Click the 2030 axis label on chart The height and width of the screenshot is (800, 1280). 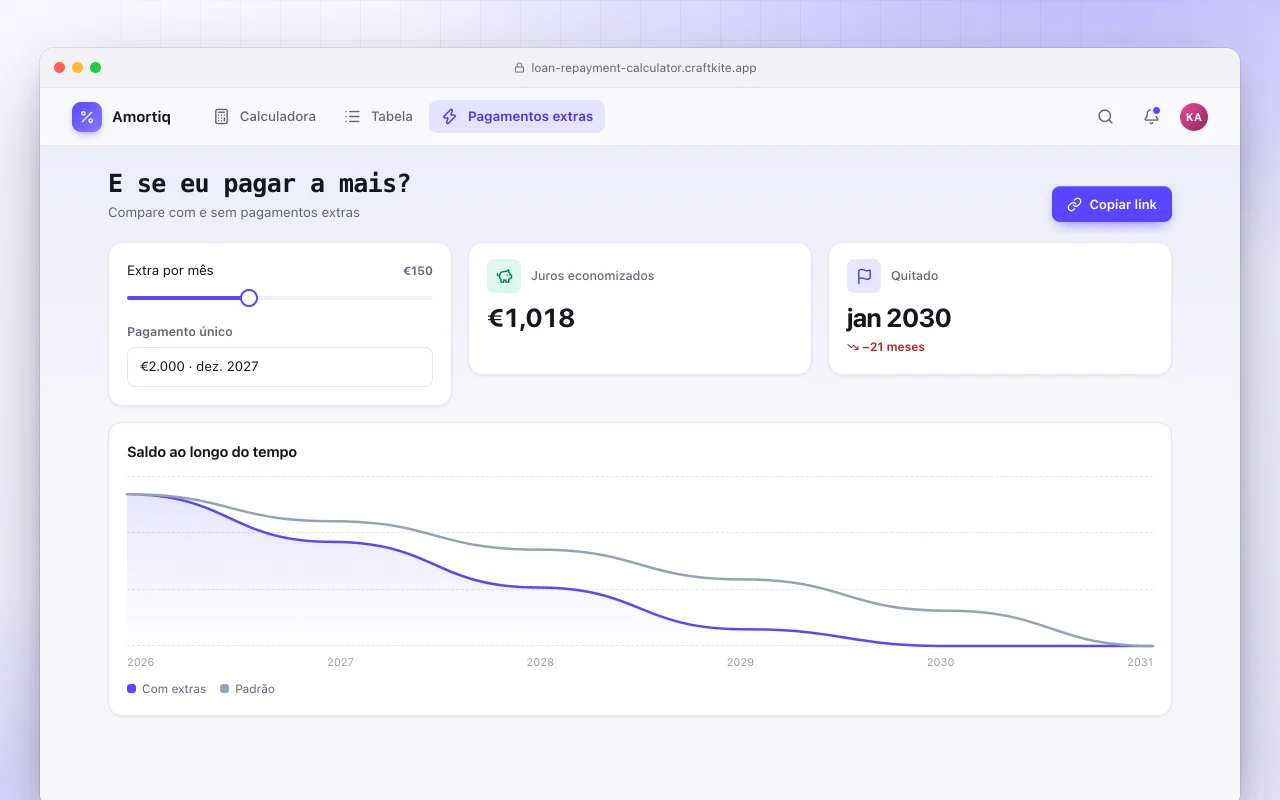940,662
